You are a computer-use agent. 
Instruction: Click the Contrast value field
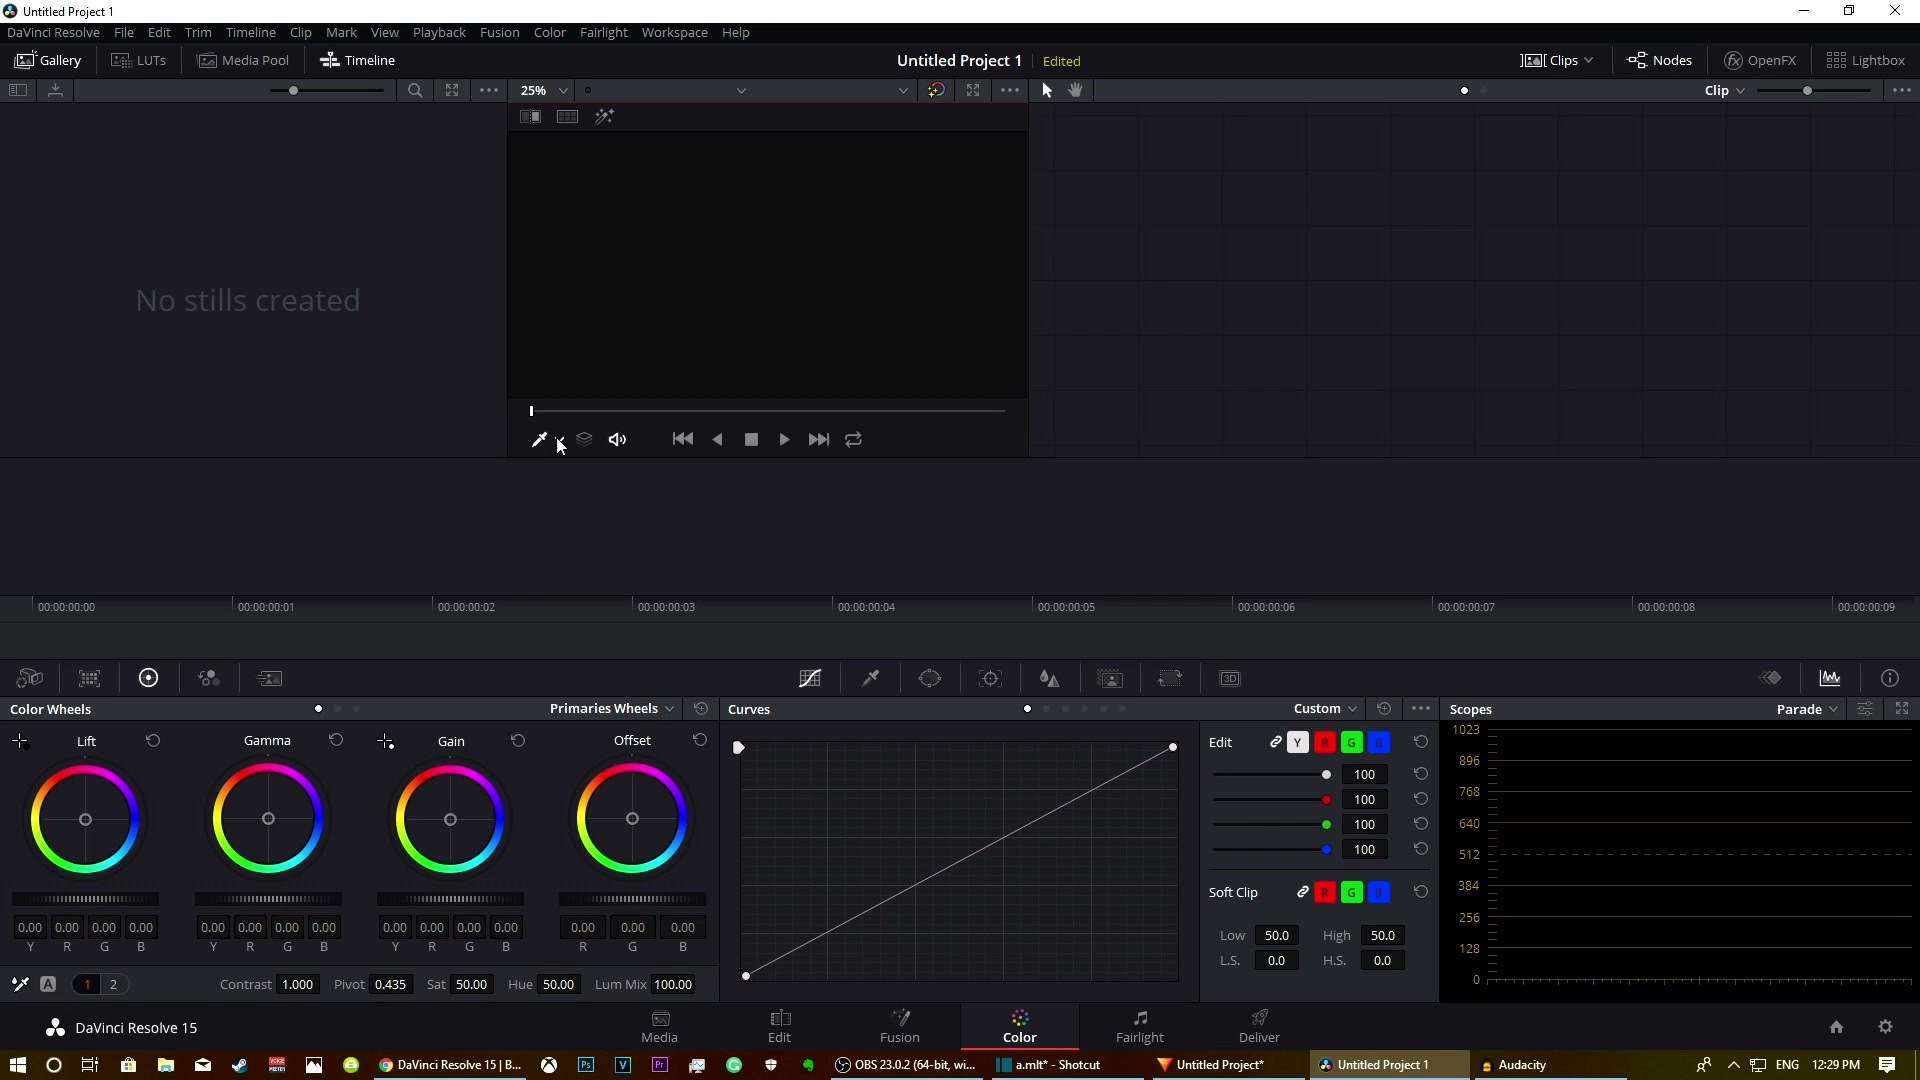click(298, 984)
